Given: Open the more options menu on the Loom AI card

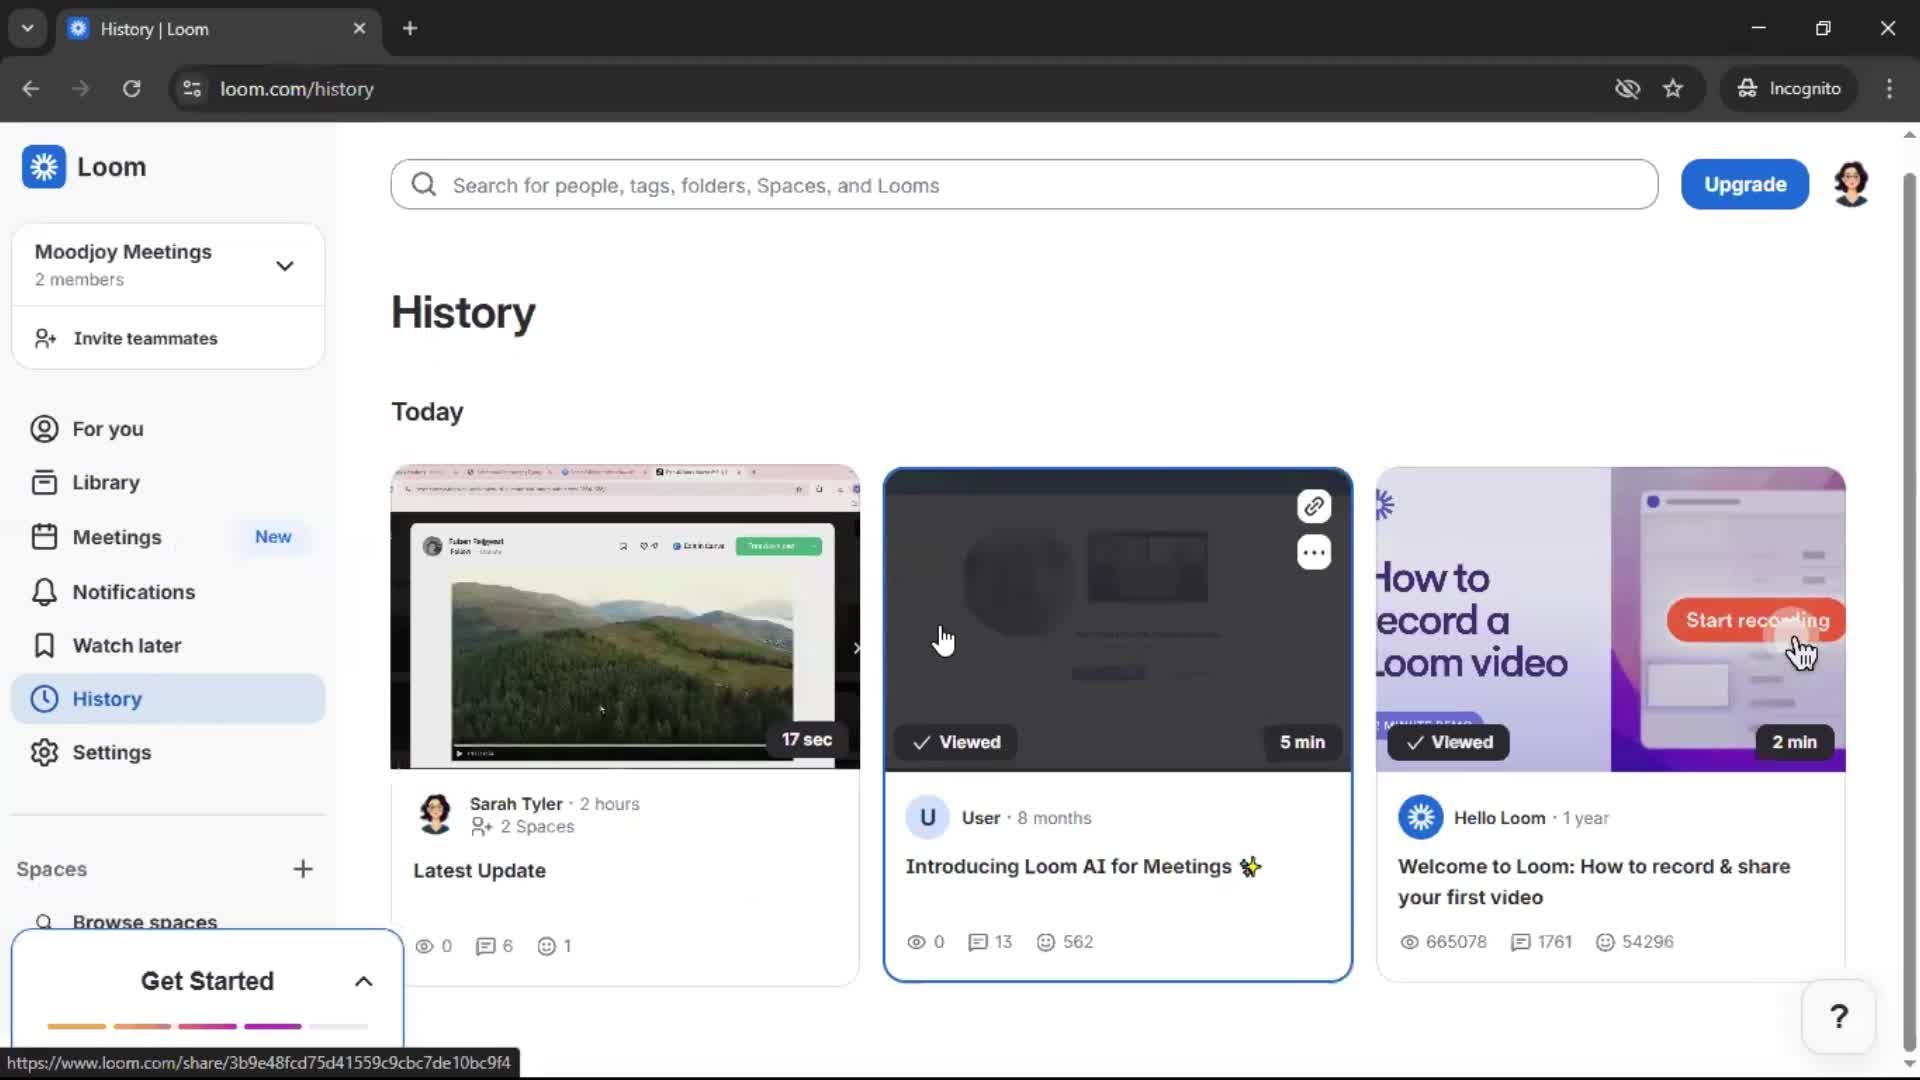Looking at the screenshot, I should (x=1314, y=552).
